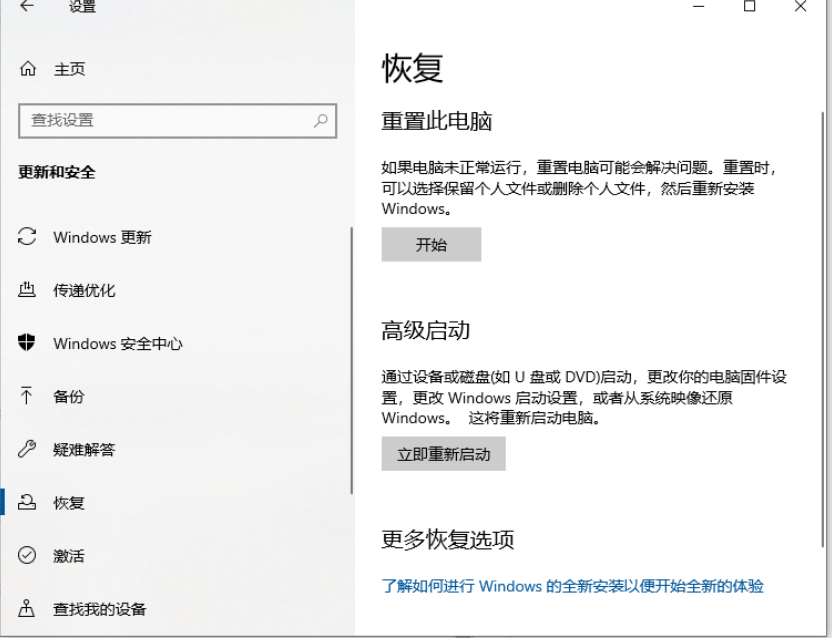Maximize the 设置 window
The image size is (832, 640).
coord(750,7)
